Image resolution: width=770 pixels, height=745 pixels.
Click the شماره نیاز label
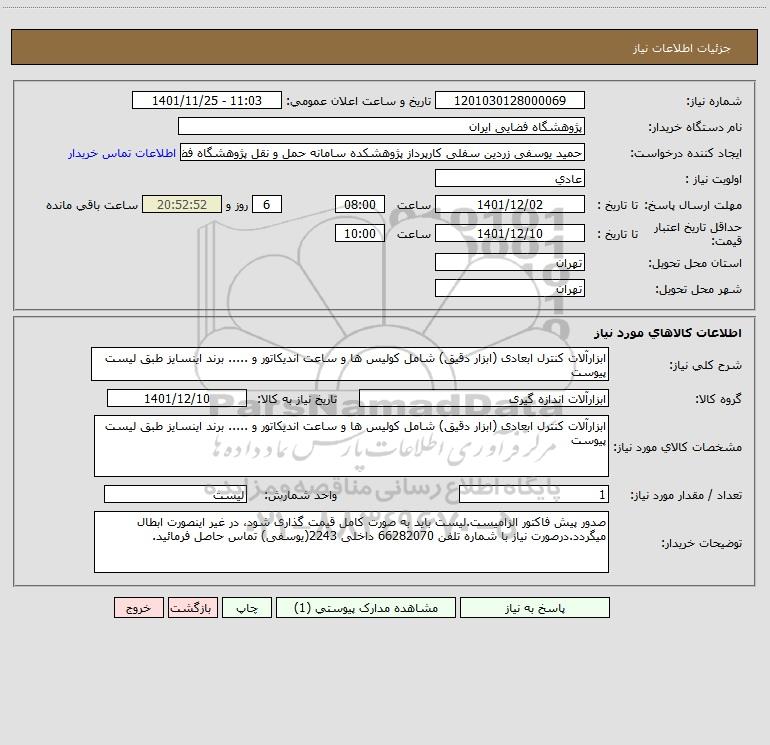tap(714, 101)
